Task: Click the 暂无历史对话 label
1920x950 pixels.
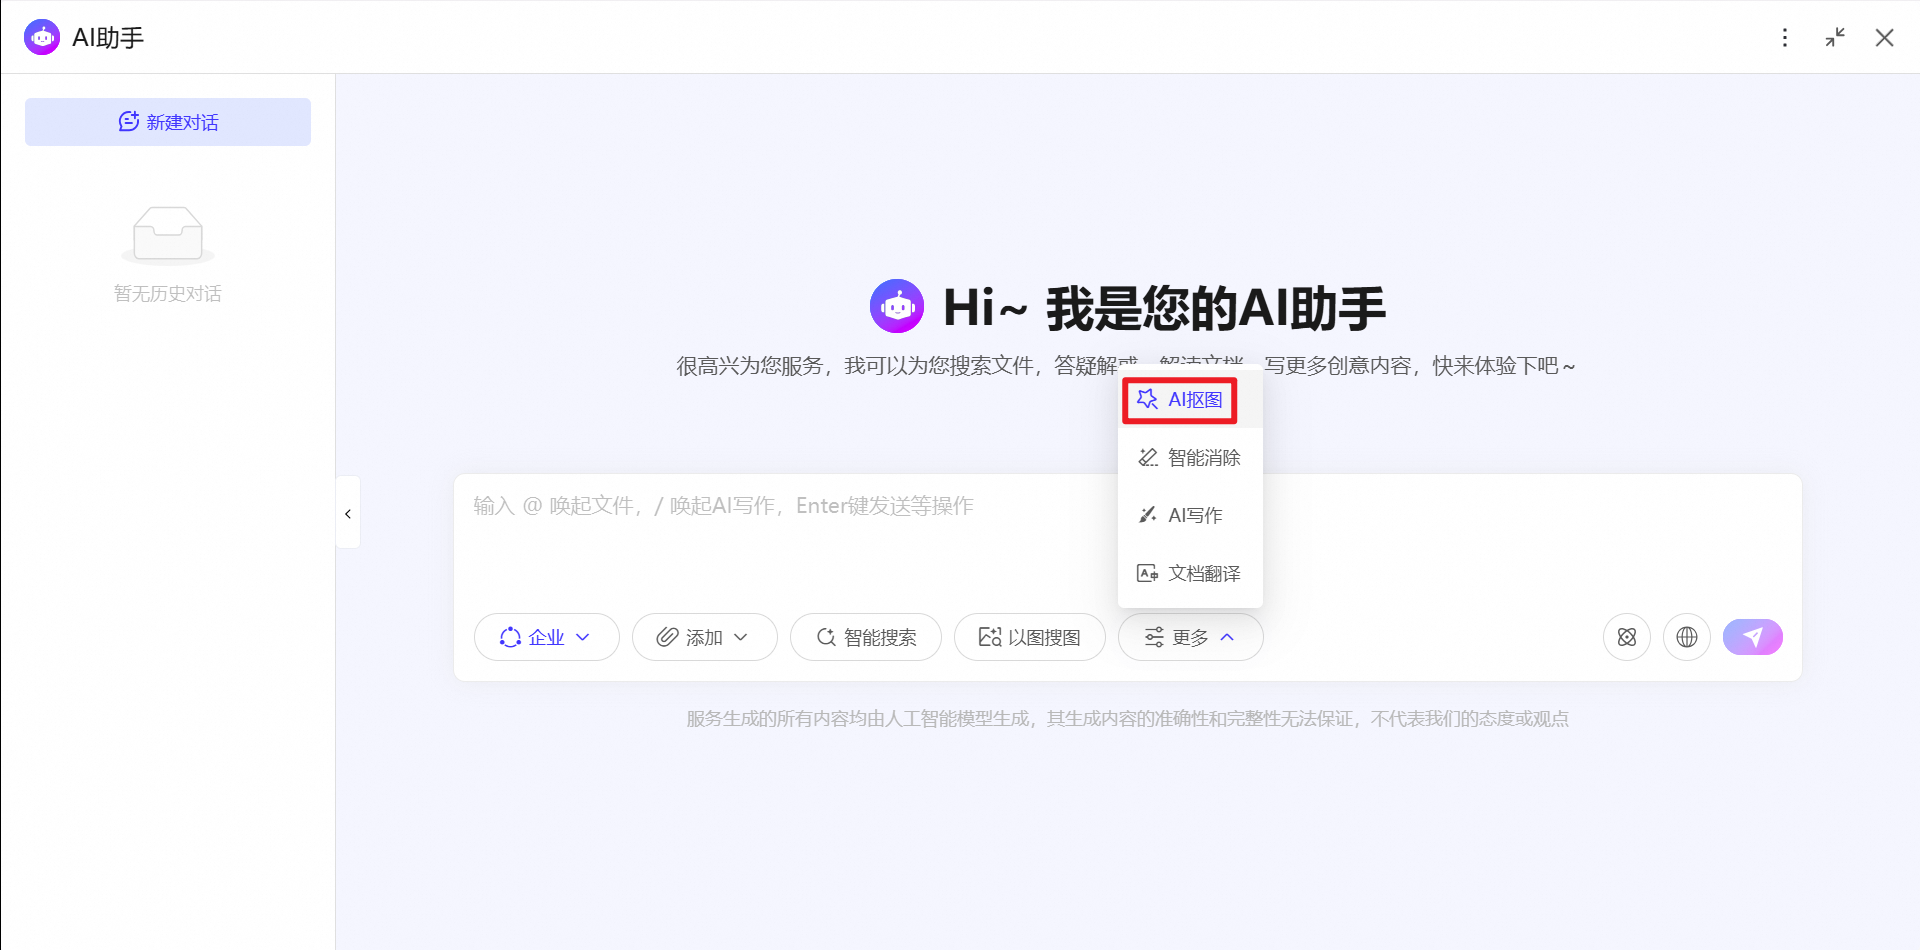Action: [x=168, y=294]
